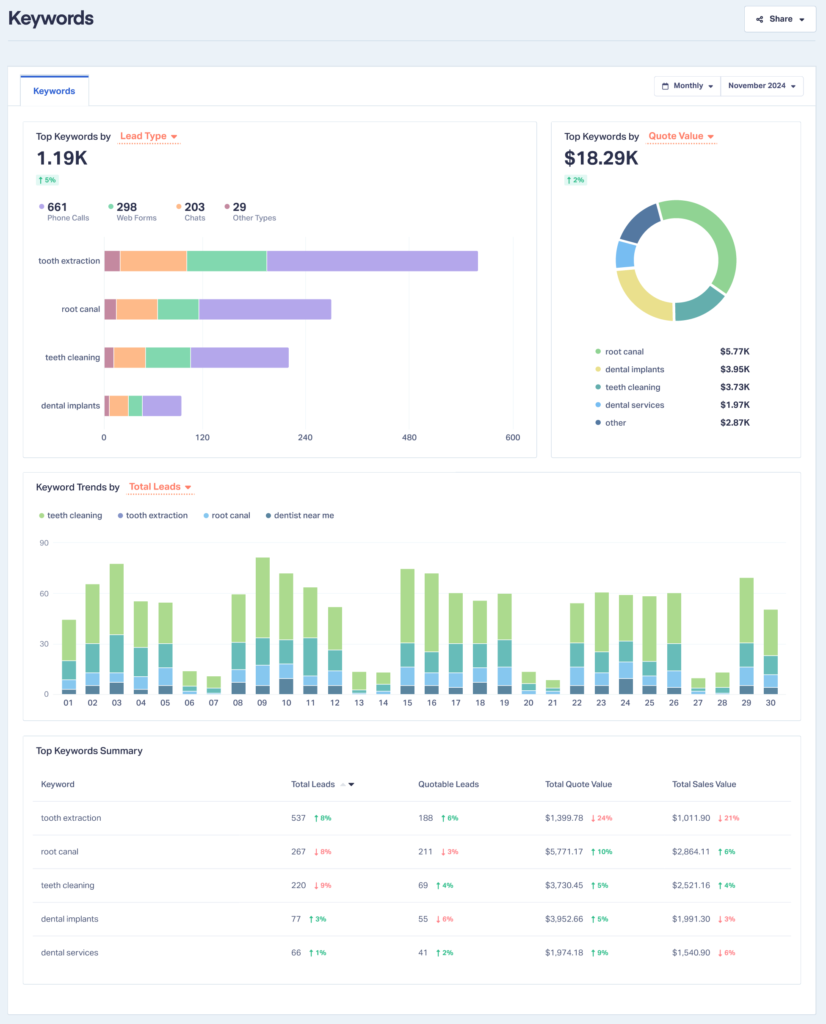This screenshot has height=1024, width=826.
Task: Click the 5% increase badge under 1.19K
Action: pos(47,180)
